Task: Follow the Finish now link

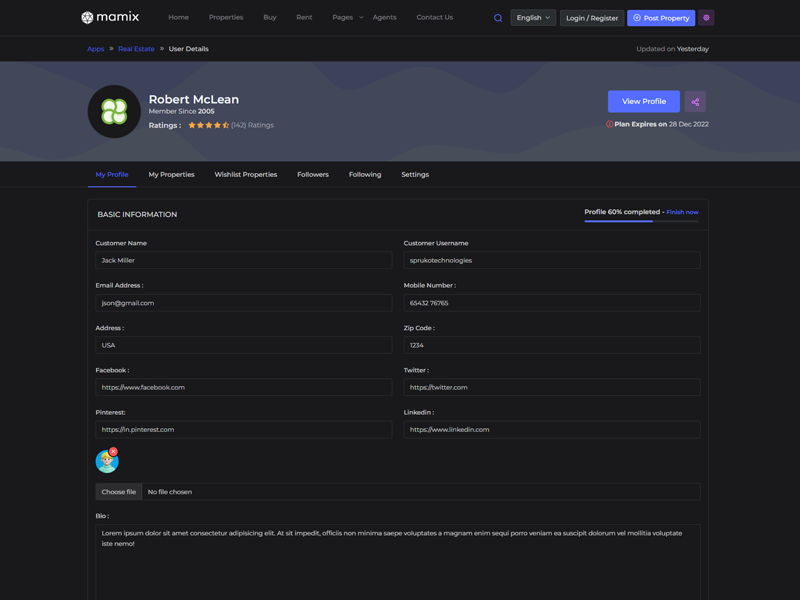Action: tap(682, 212)
